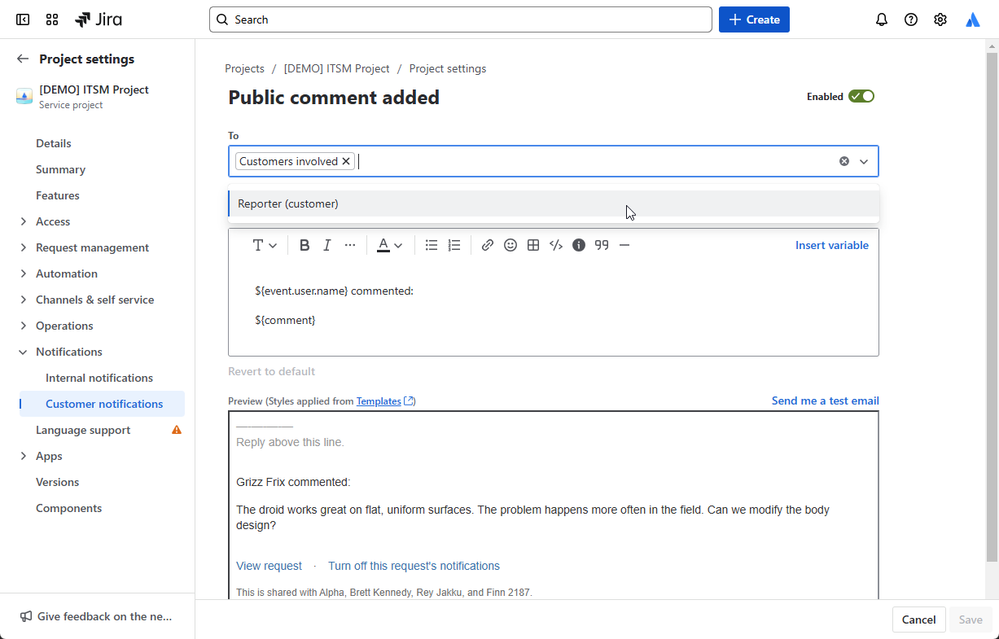Insert a bullet list

(431, 245)
